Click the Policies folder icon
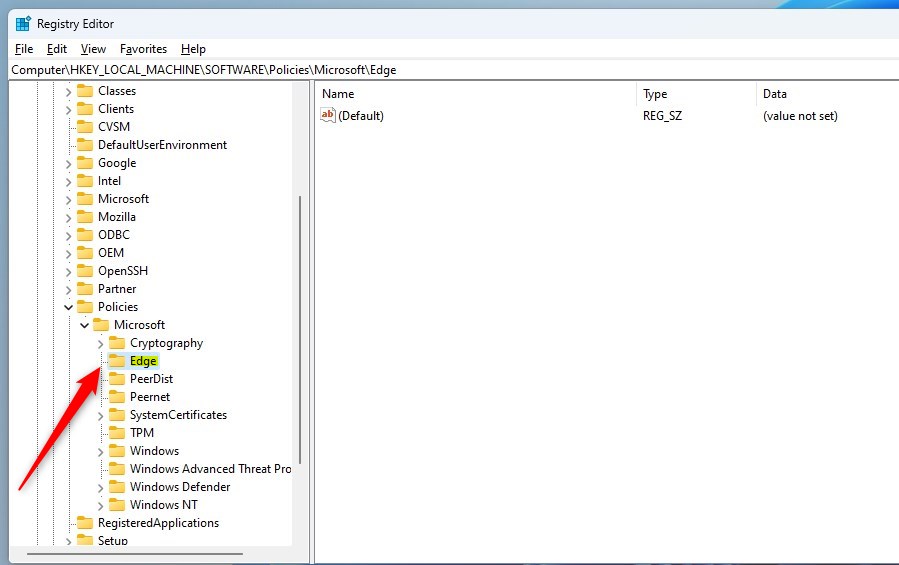Image resolution: width=899 pixels, height=565 pixels. (x=85, y=306)
